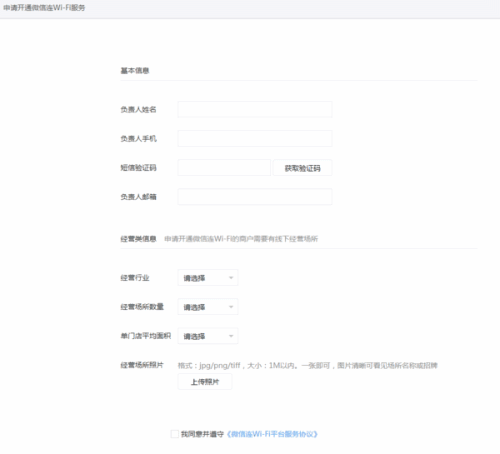Check the 我同意并遵守 agreement checkbox
Viewport: 500px width, 454px height.
(x=175, y=434)
